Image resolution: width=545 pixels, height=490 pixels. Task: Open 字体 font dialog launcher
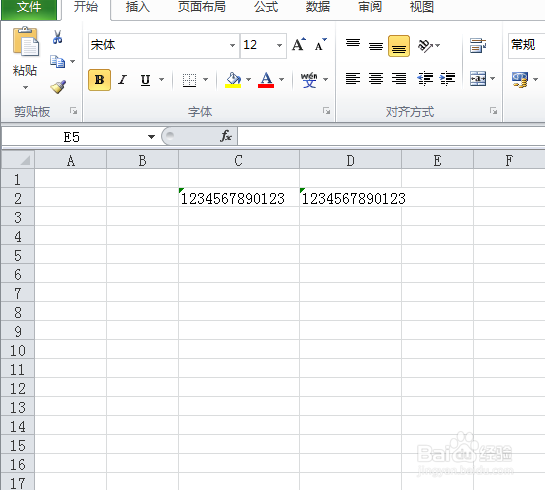326,111
